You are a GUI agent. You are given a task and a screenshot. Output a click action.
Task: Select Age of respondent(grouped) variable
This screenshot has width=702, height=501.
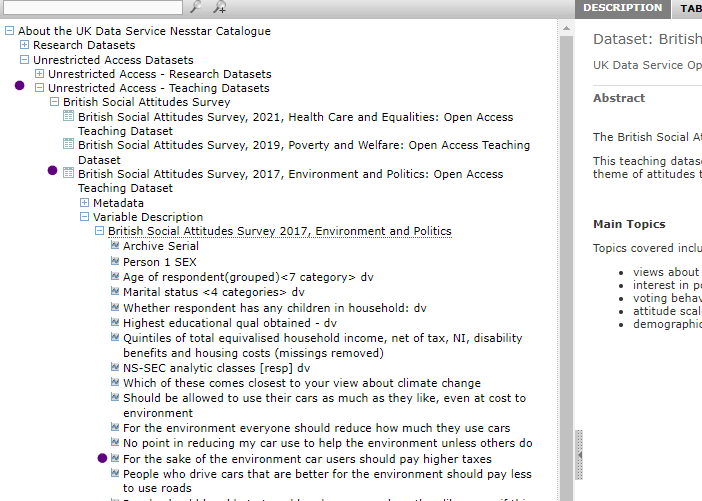click(248, 277)
